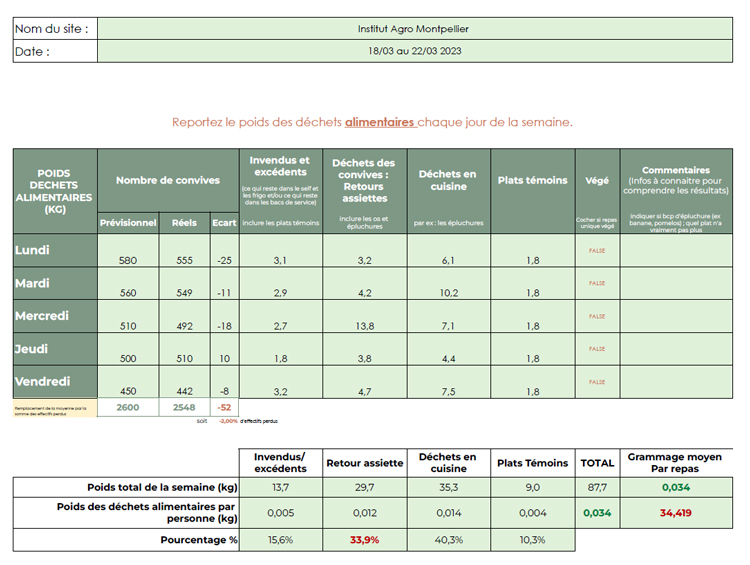Select Jeudi écart value 10
750x565 pixels.
coord(224,349)
